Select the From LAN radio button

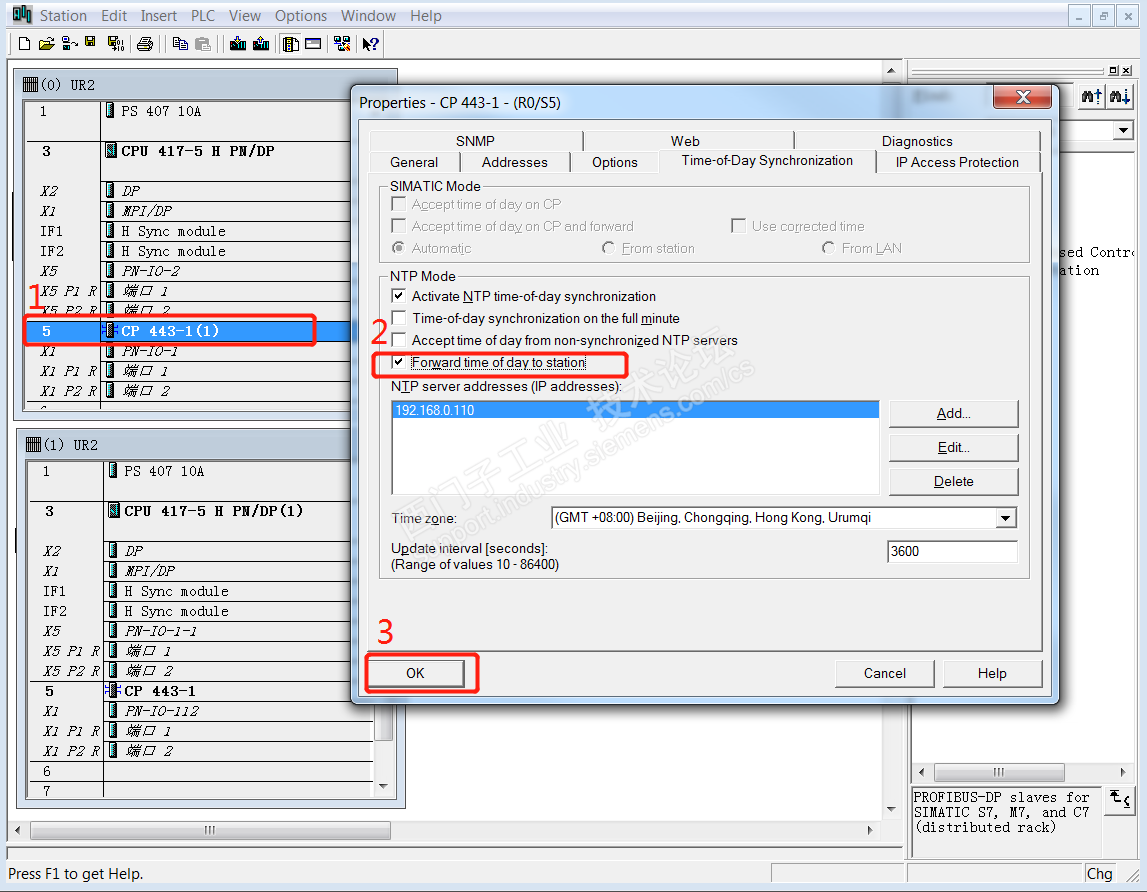click(x=828, y=248)
